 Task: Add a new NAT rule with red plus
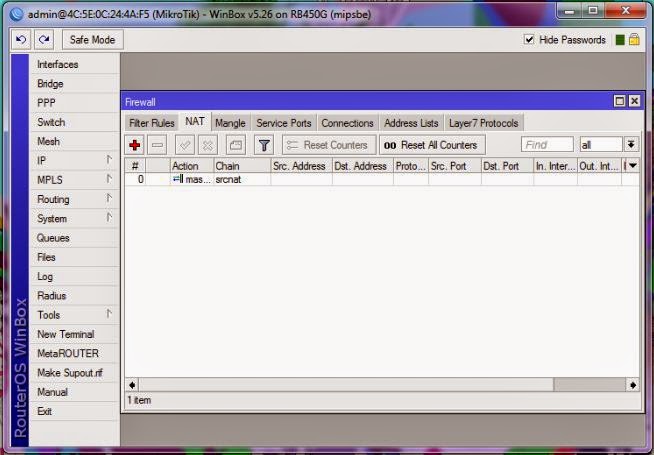point(134,145)
